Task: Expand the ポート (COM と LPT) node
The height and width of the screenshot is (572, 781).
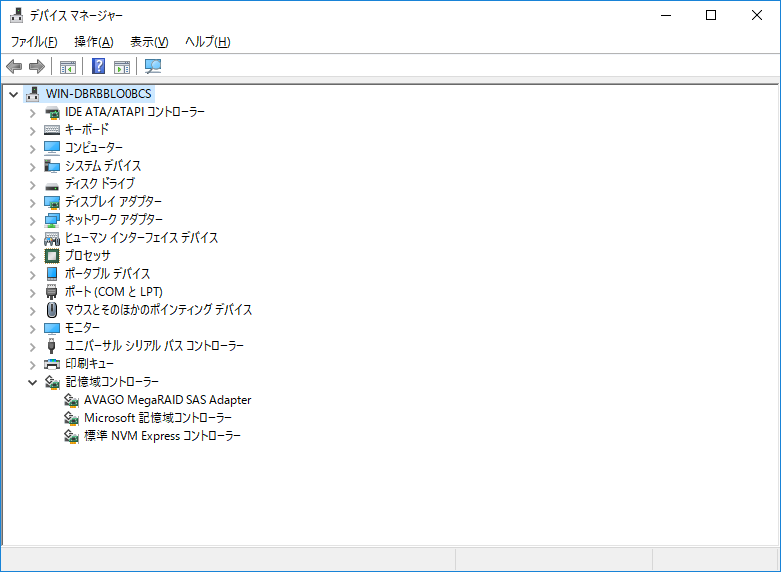Action: tap(32, 293)
